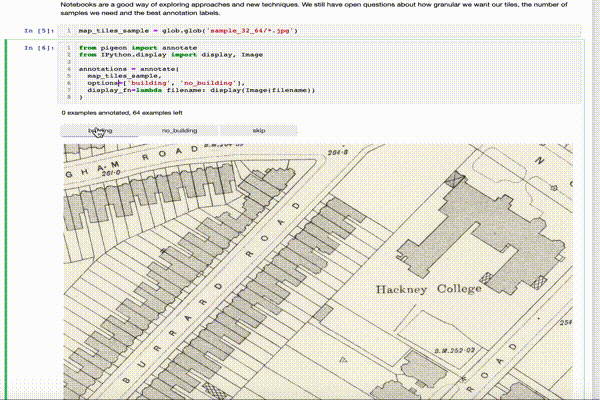Click into the glob.glob code line
This screenshot has height=400, width=600.
(x=180, y=31)
